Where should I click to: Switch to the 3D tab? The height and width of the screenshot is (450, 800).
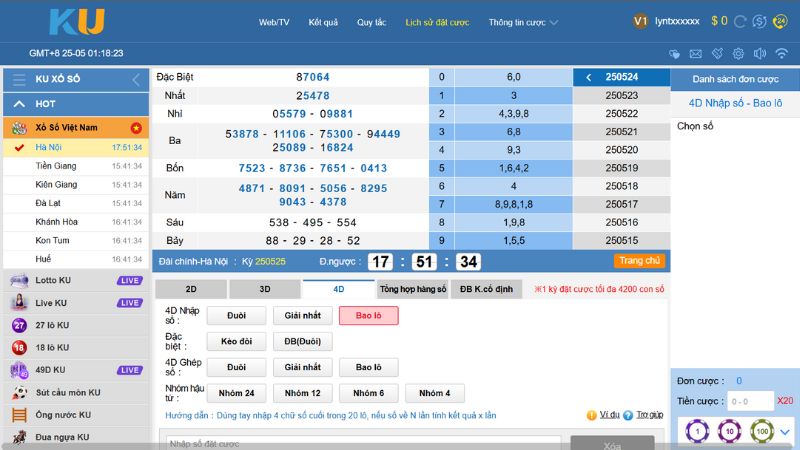tap(265, 289)
